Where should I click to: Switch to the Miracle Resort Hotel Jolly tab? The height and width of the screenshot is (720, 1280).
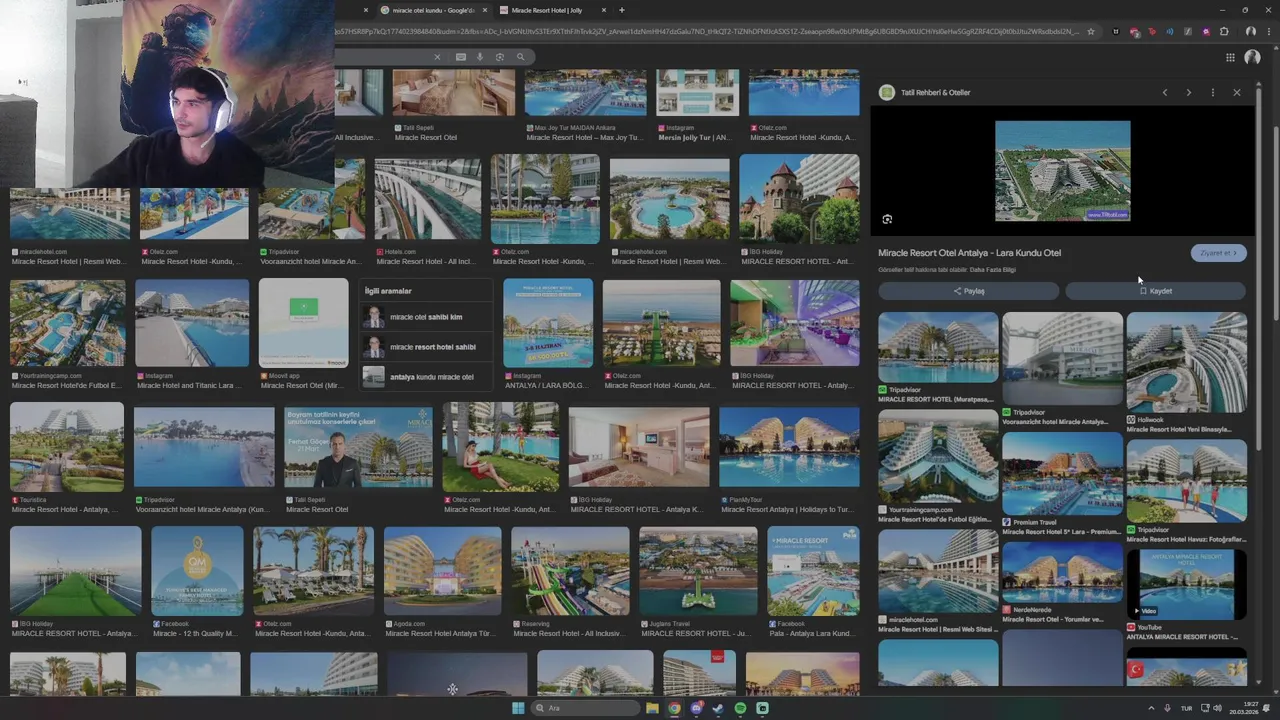coord(548,10)
